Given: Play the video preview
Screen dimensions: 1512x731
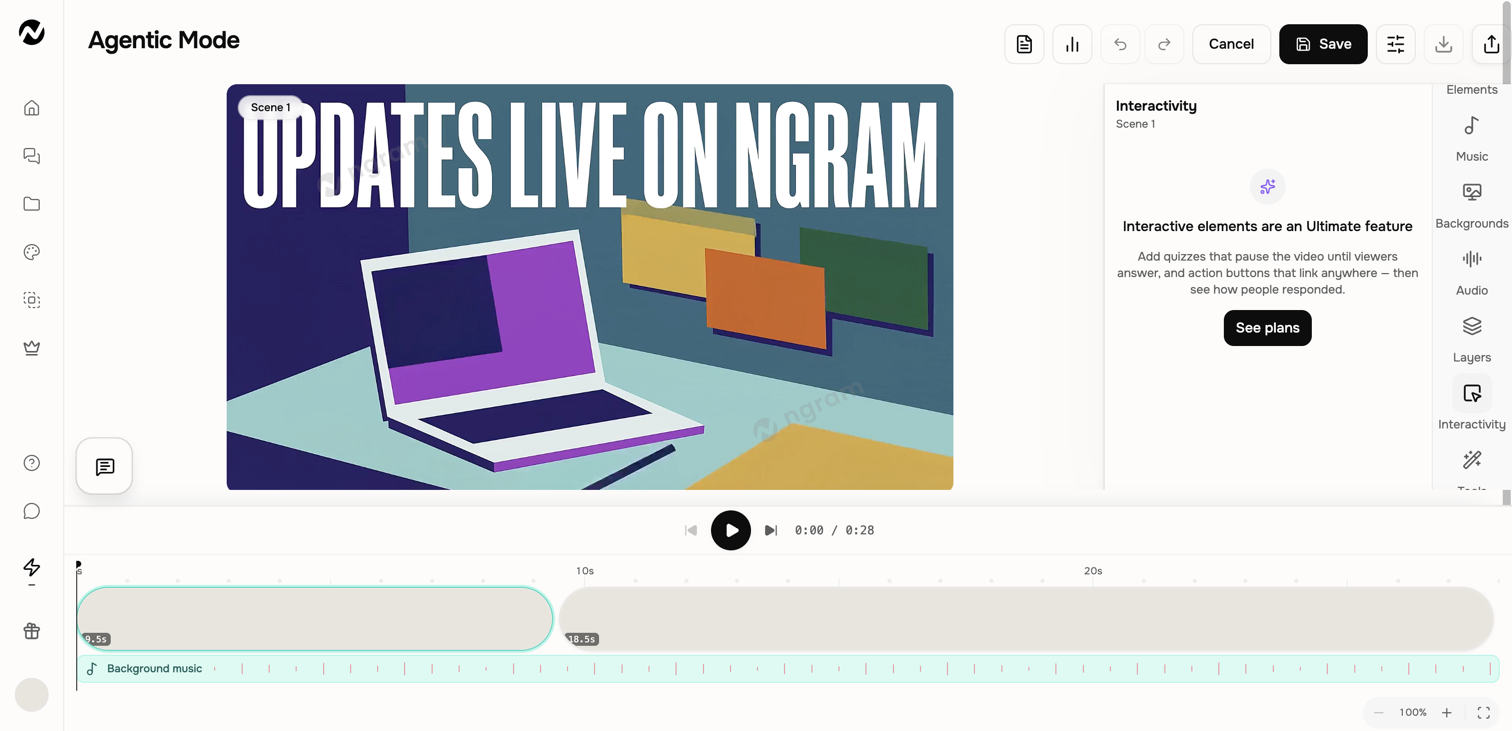Looking at the screenshot, I should (x=731, y=530).
